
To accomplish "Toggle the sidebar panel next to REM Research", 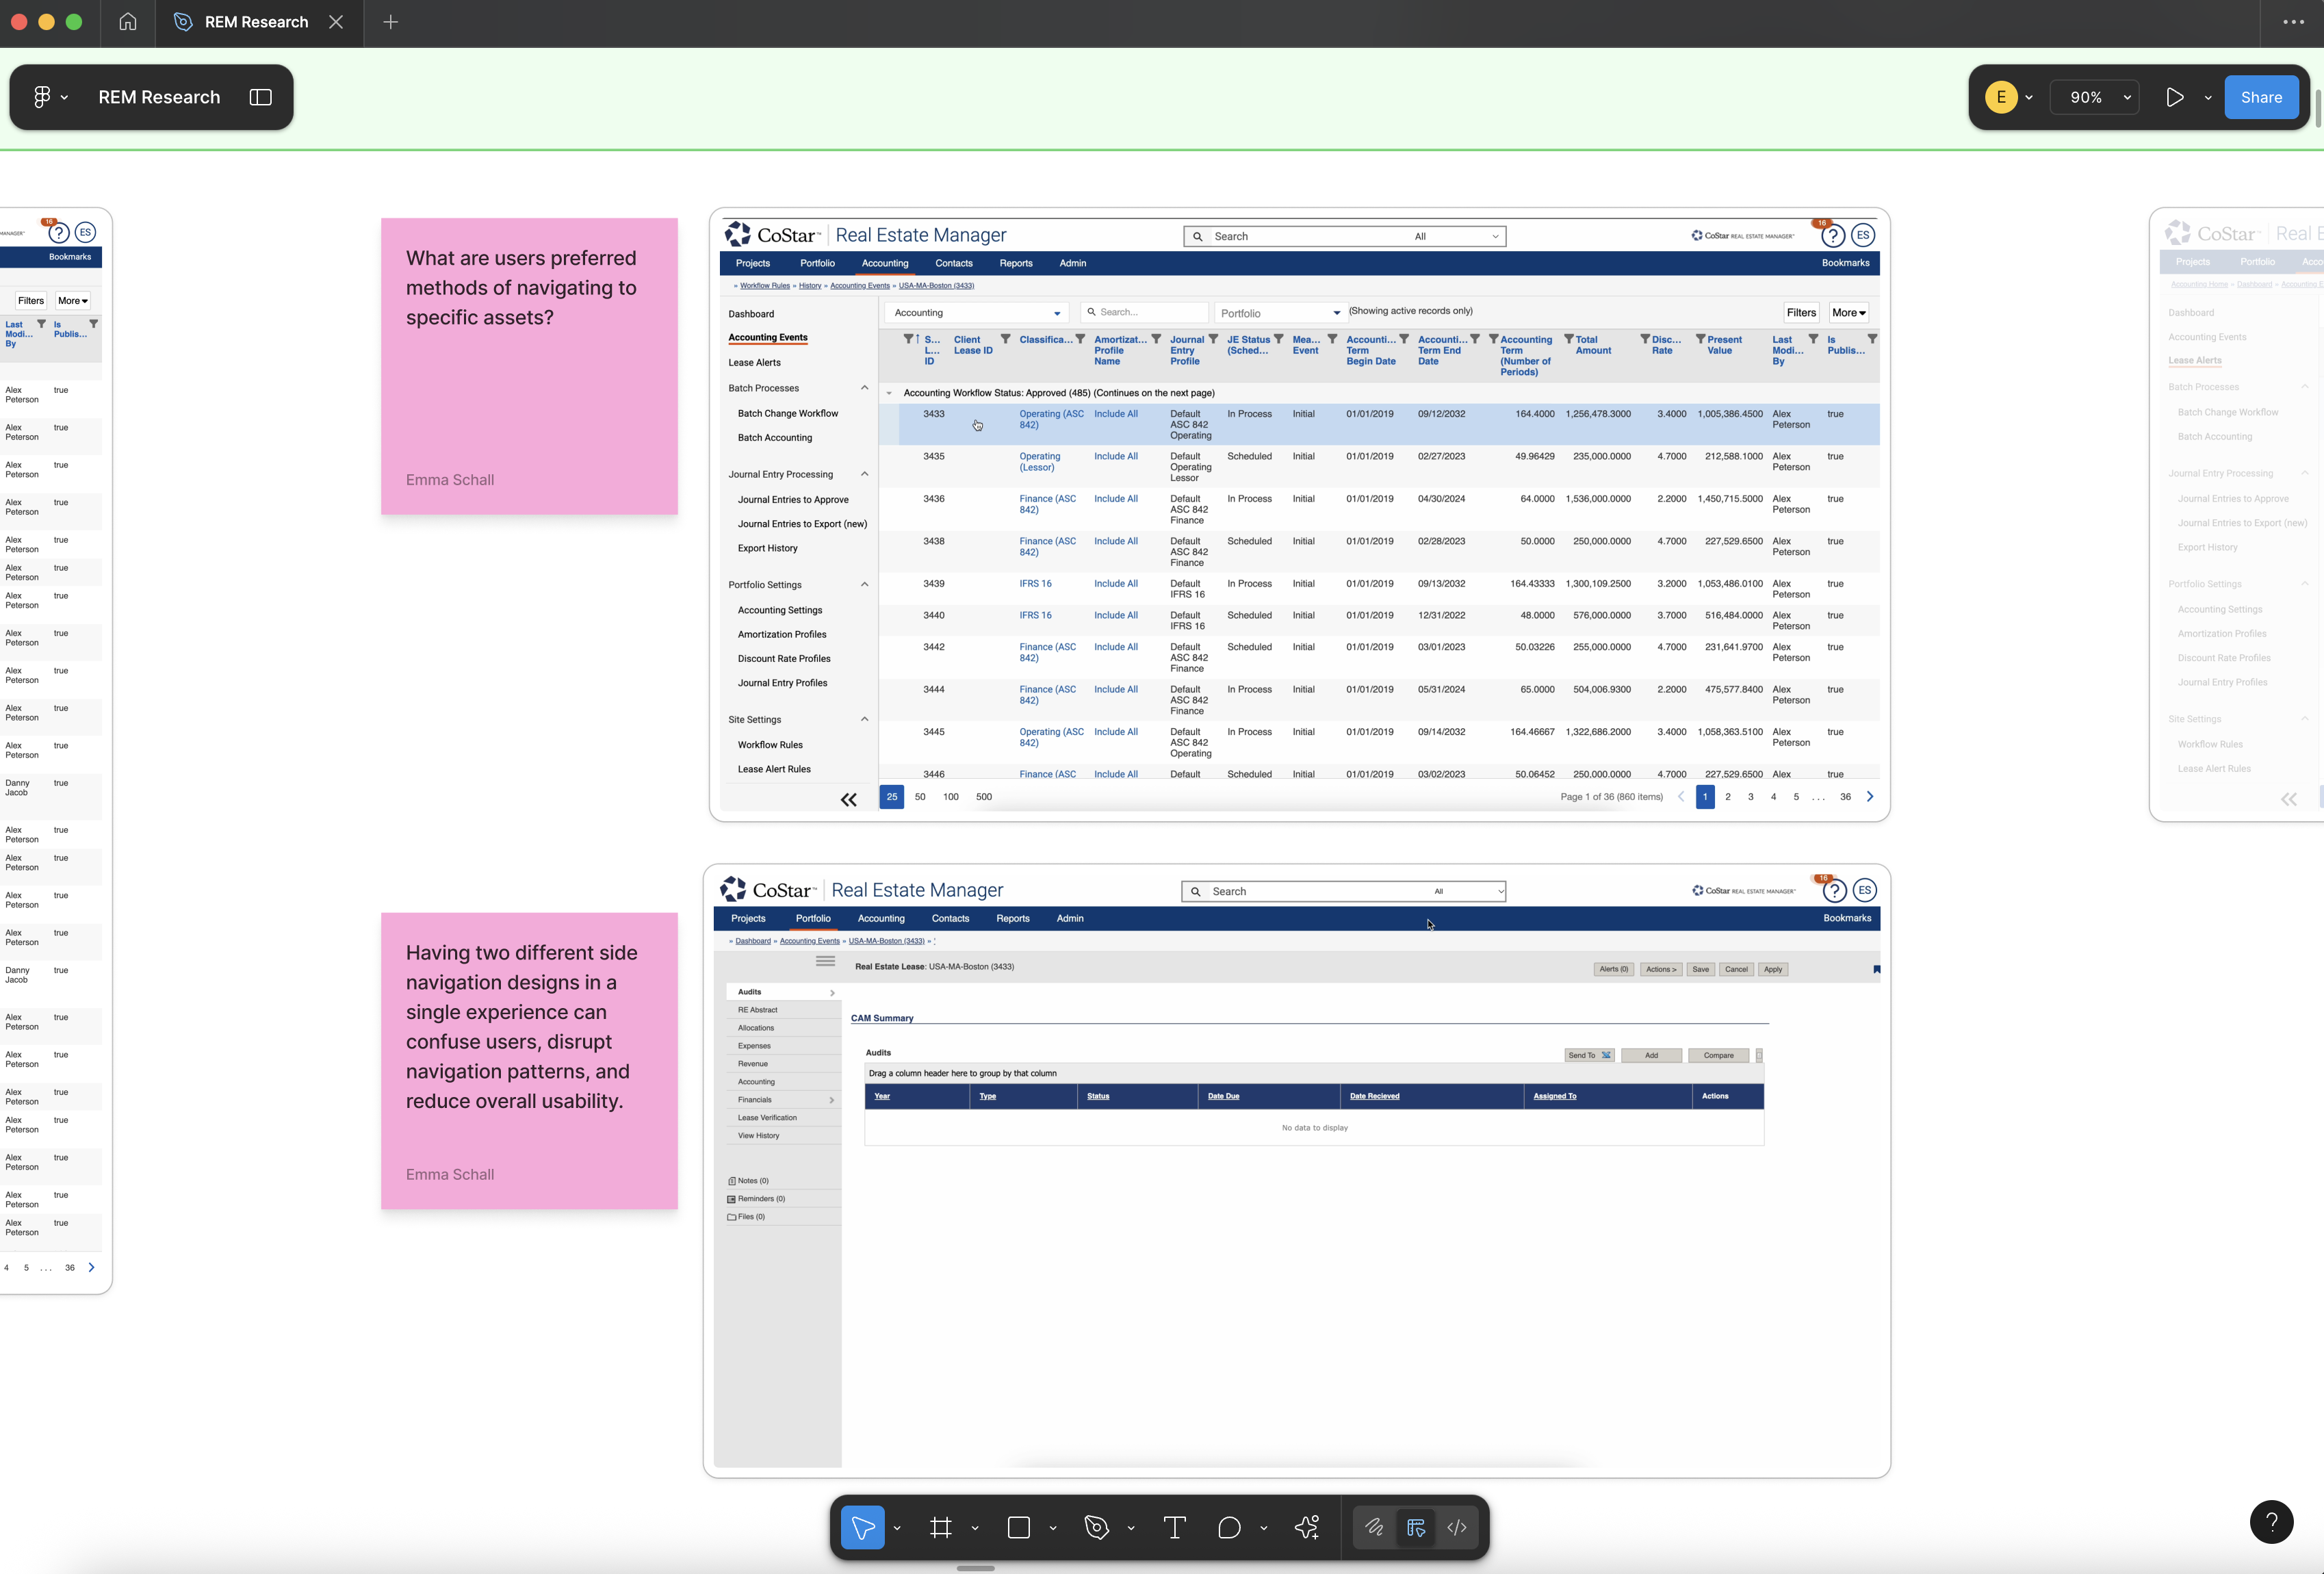I will (x=260, y=97).
